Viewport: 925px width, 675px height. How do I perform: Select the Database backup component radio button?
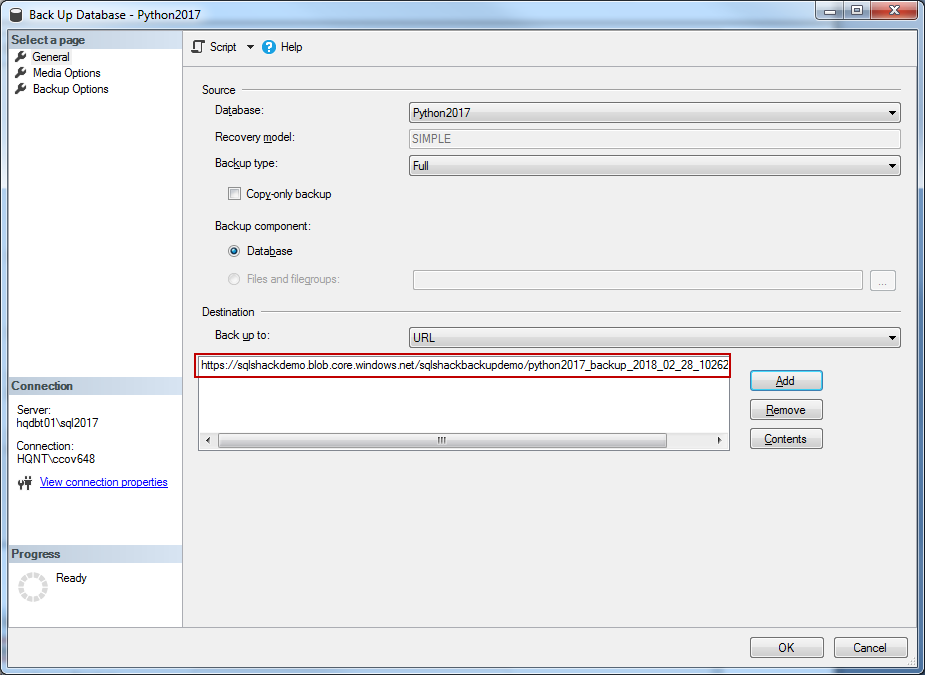pyautogui.click(x=234, y=251)
